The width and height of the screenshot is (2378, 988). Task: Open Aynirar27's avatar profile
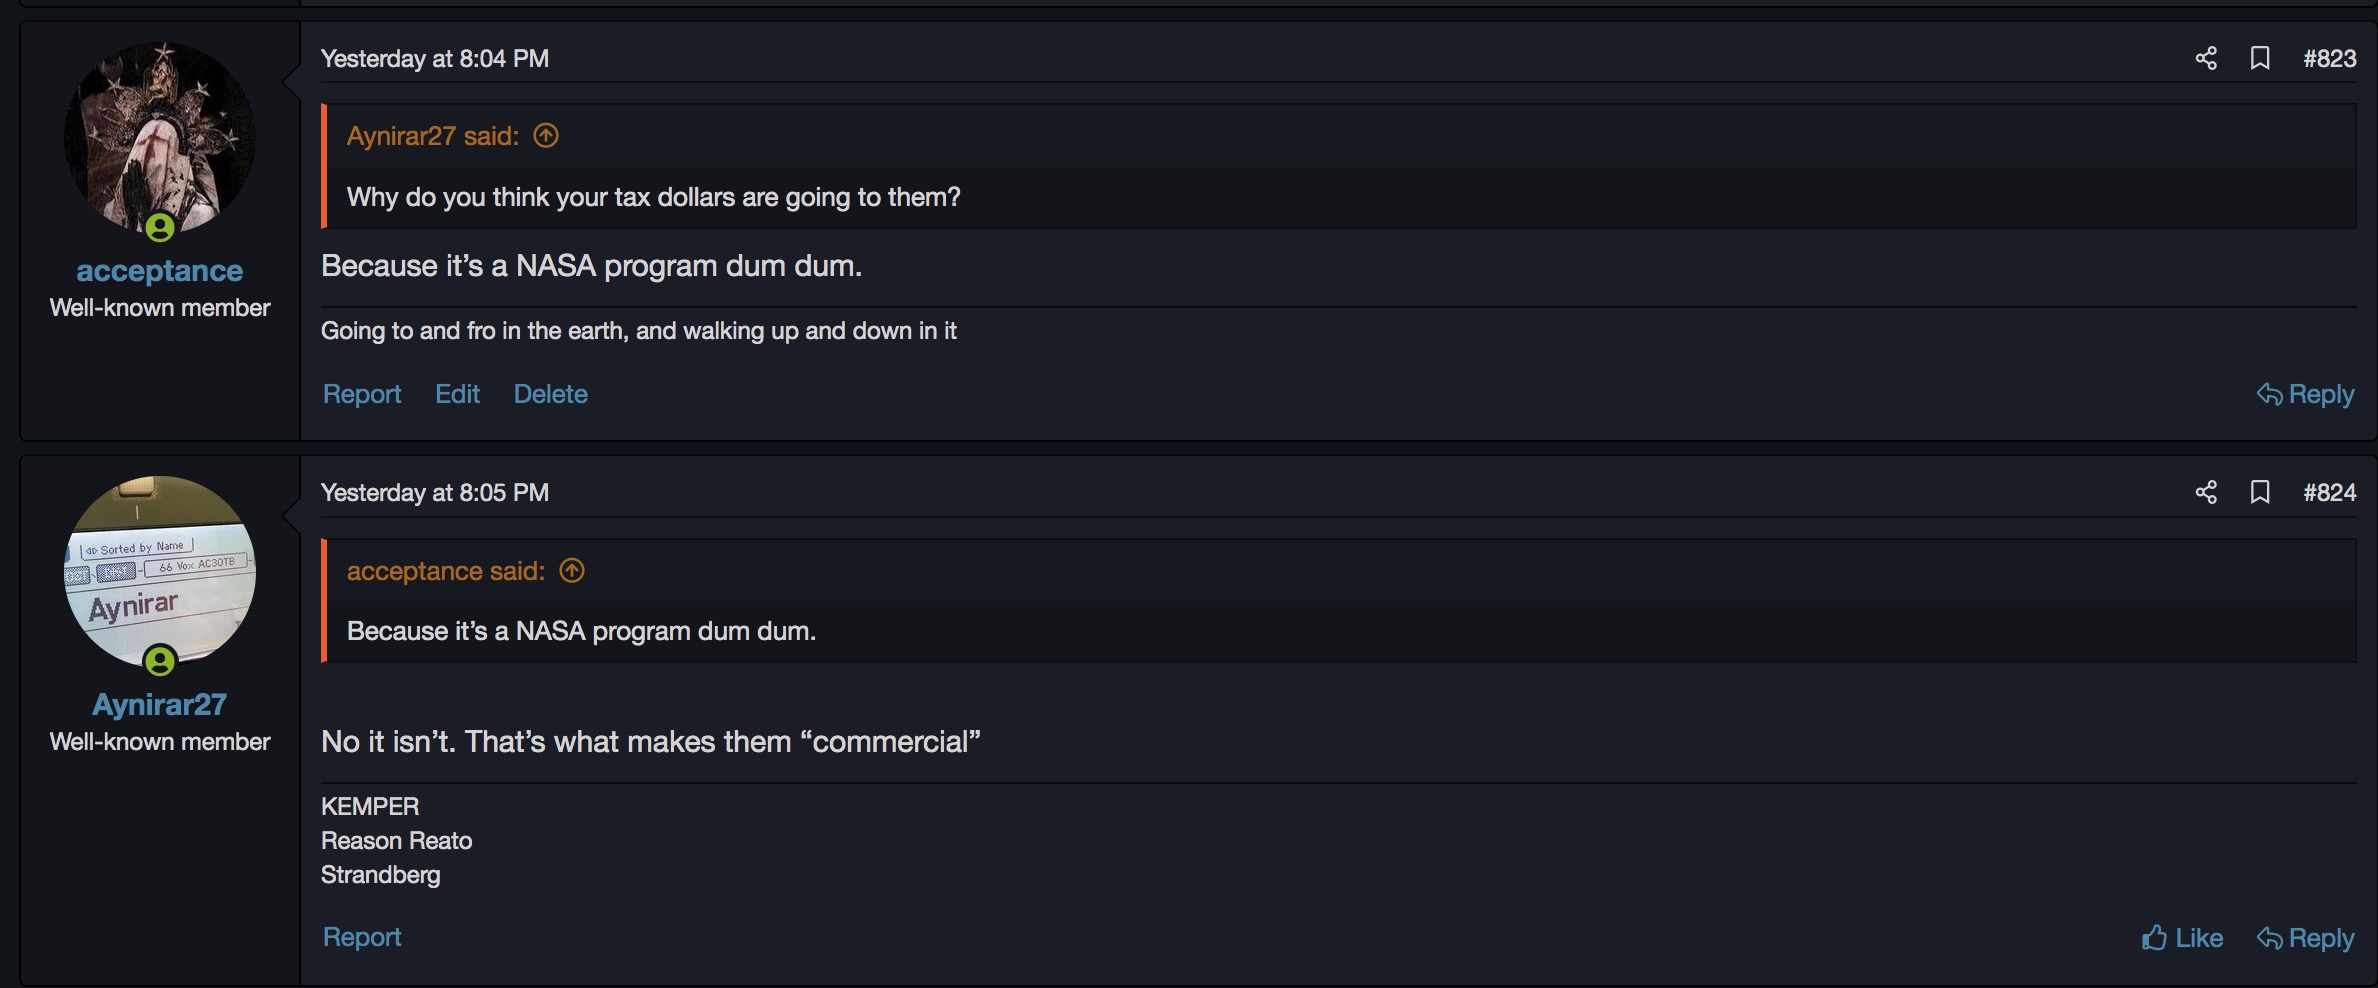(x=160, y=572)
